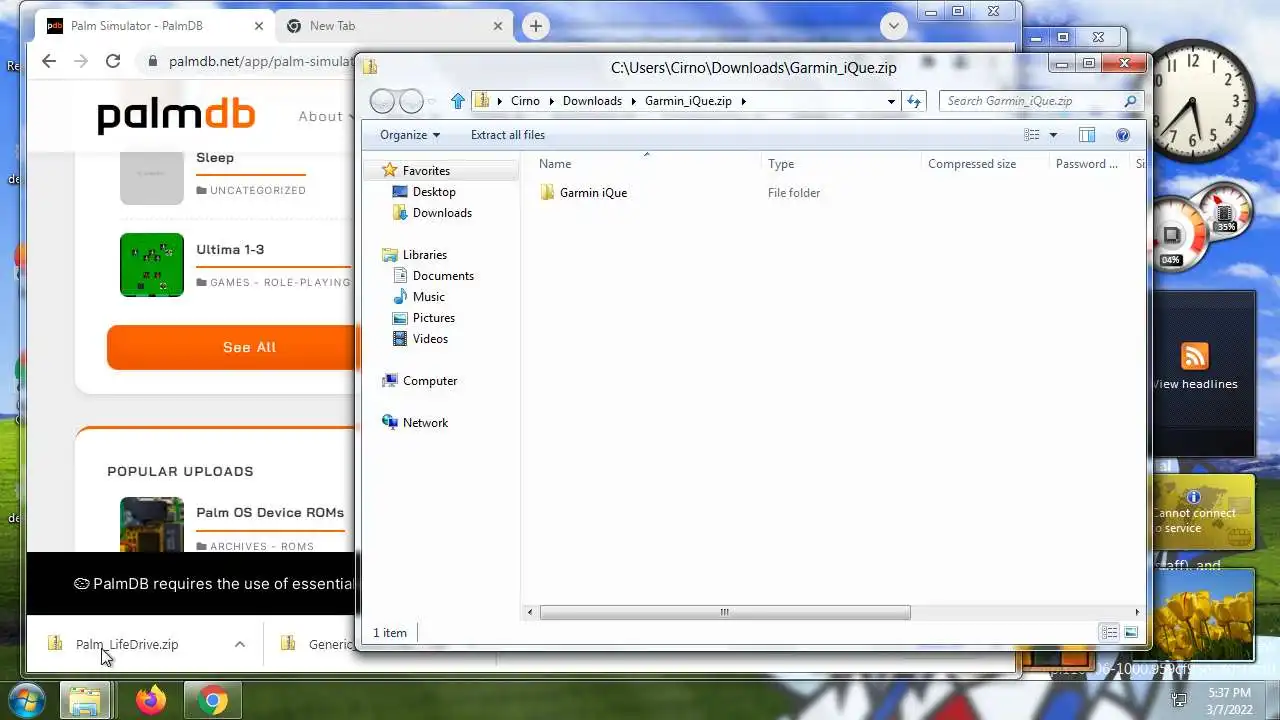
Task: Change the view layout icon
Action: coord(1032,135)
